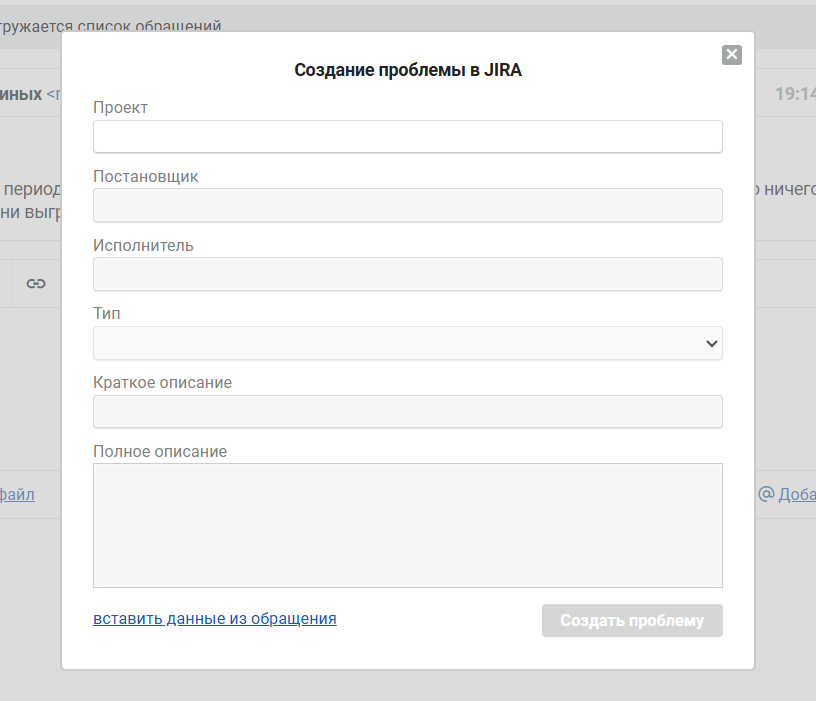Click the Создать проблему button
Screen dimensions: 816x701
pyautogui.click(x=632, y=620)
